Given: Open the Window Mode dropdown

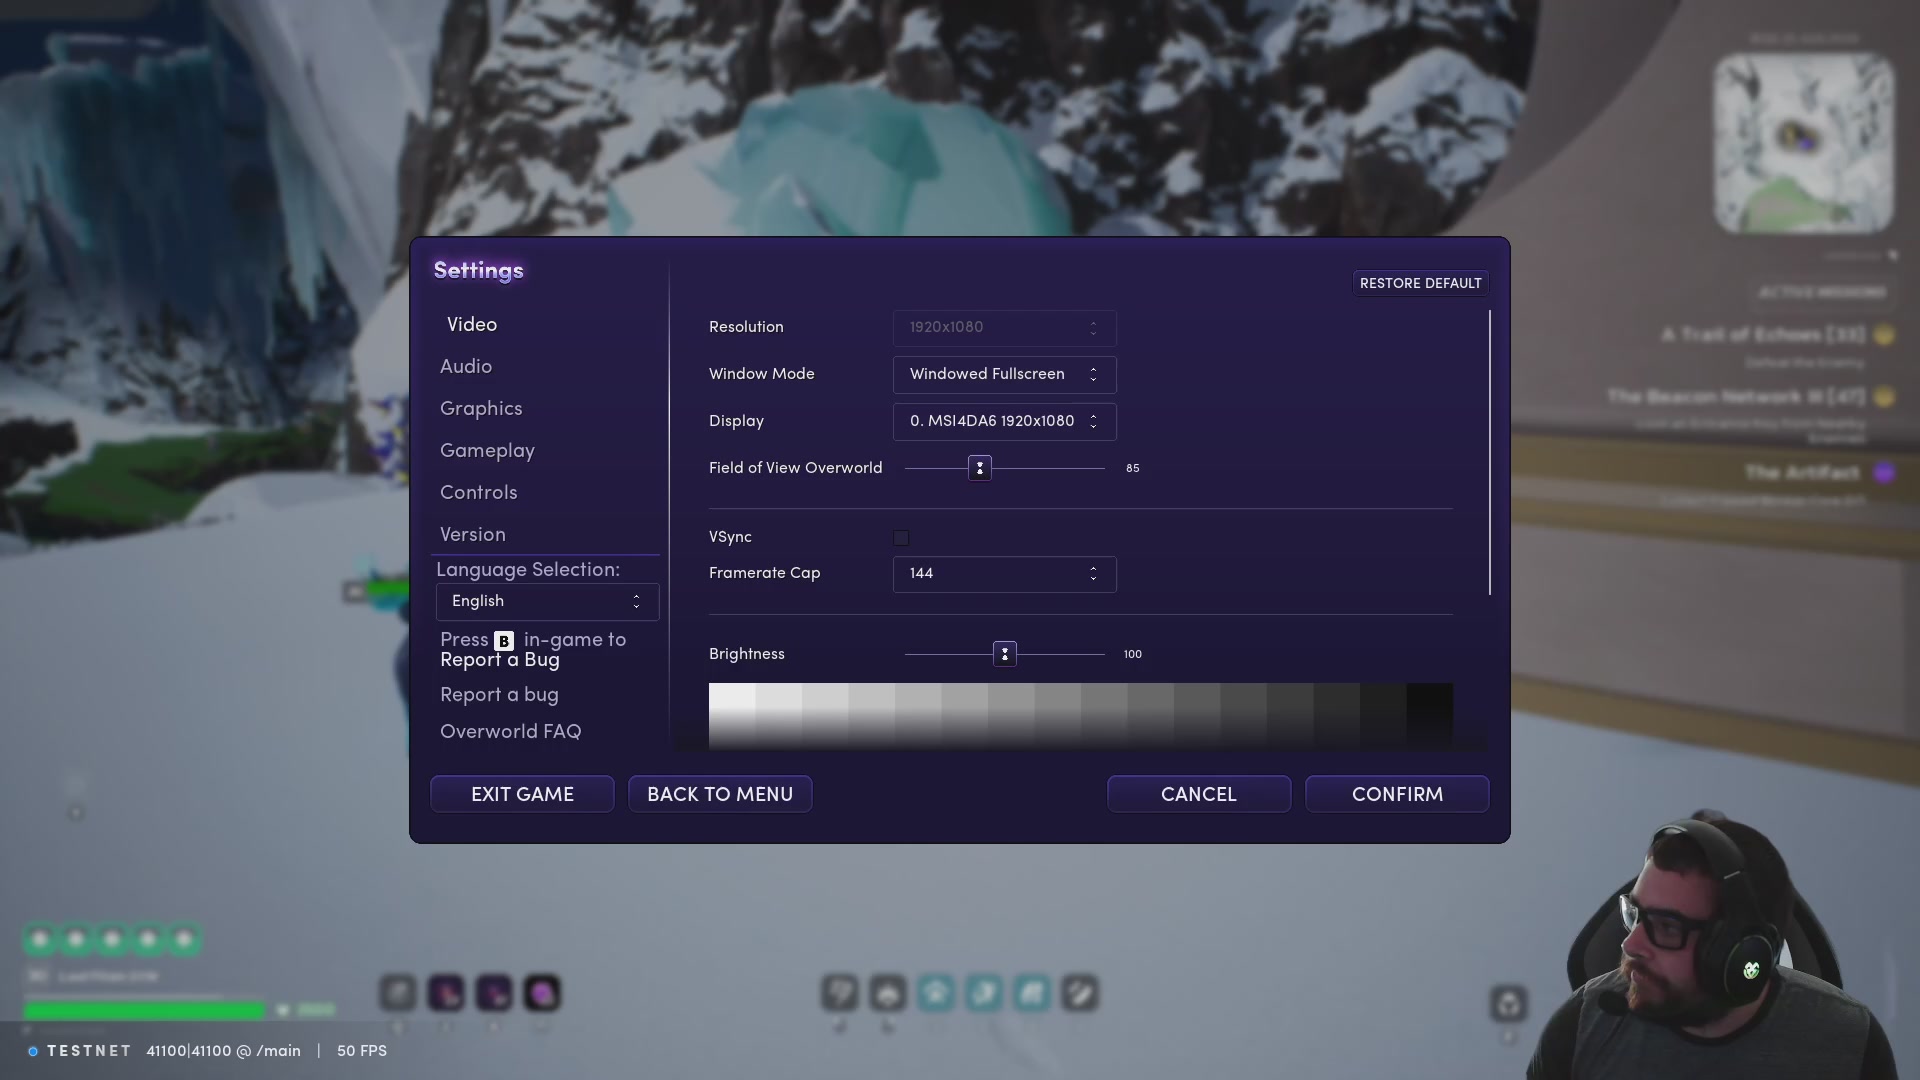Looking at the screenshot, I should coord(1004,374).
